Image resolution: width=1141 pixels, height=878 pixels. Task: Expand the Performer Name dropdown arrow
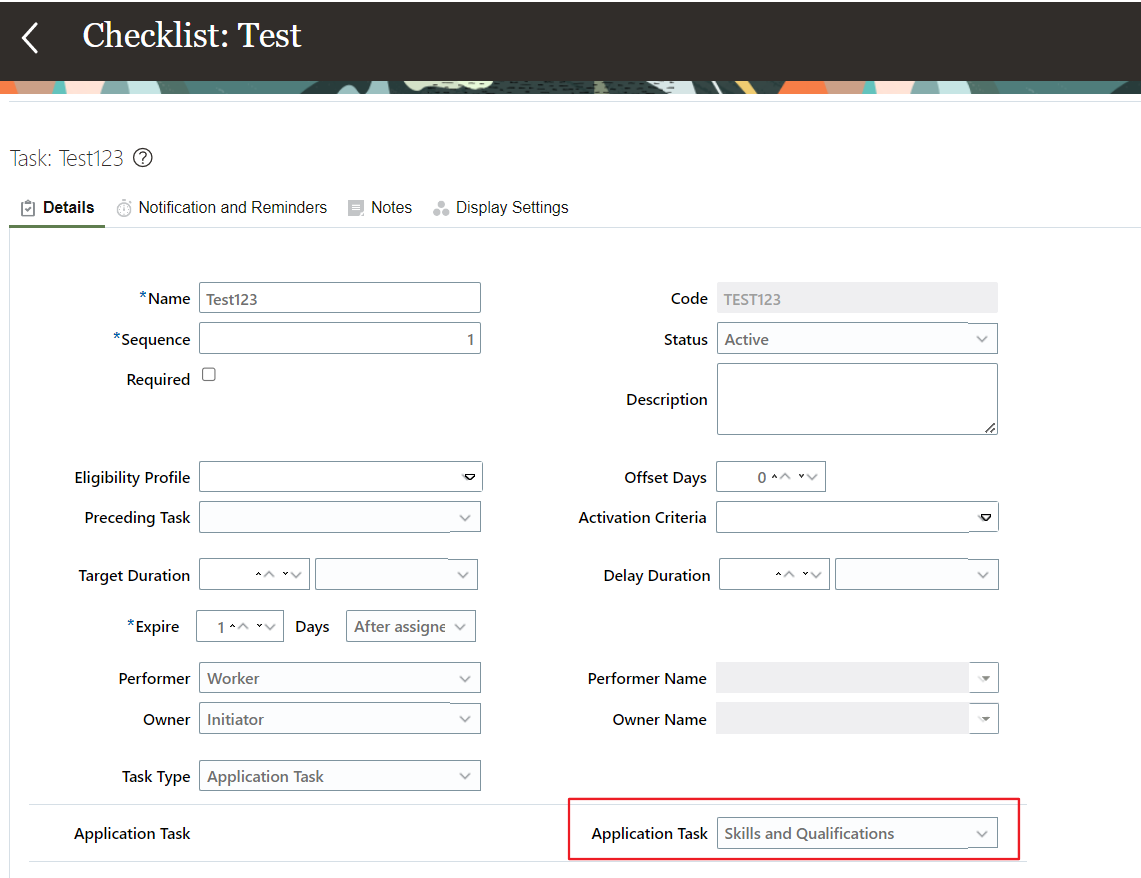pyautogui.click(x=984, y=678)
